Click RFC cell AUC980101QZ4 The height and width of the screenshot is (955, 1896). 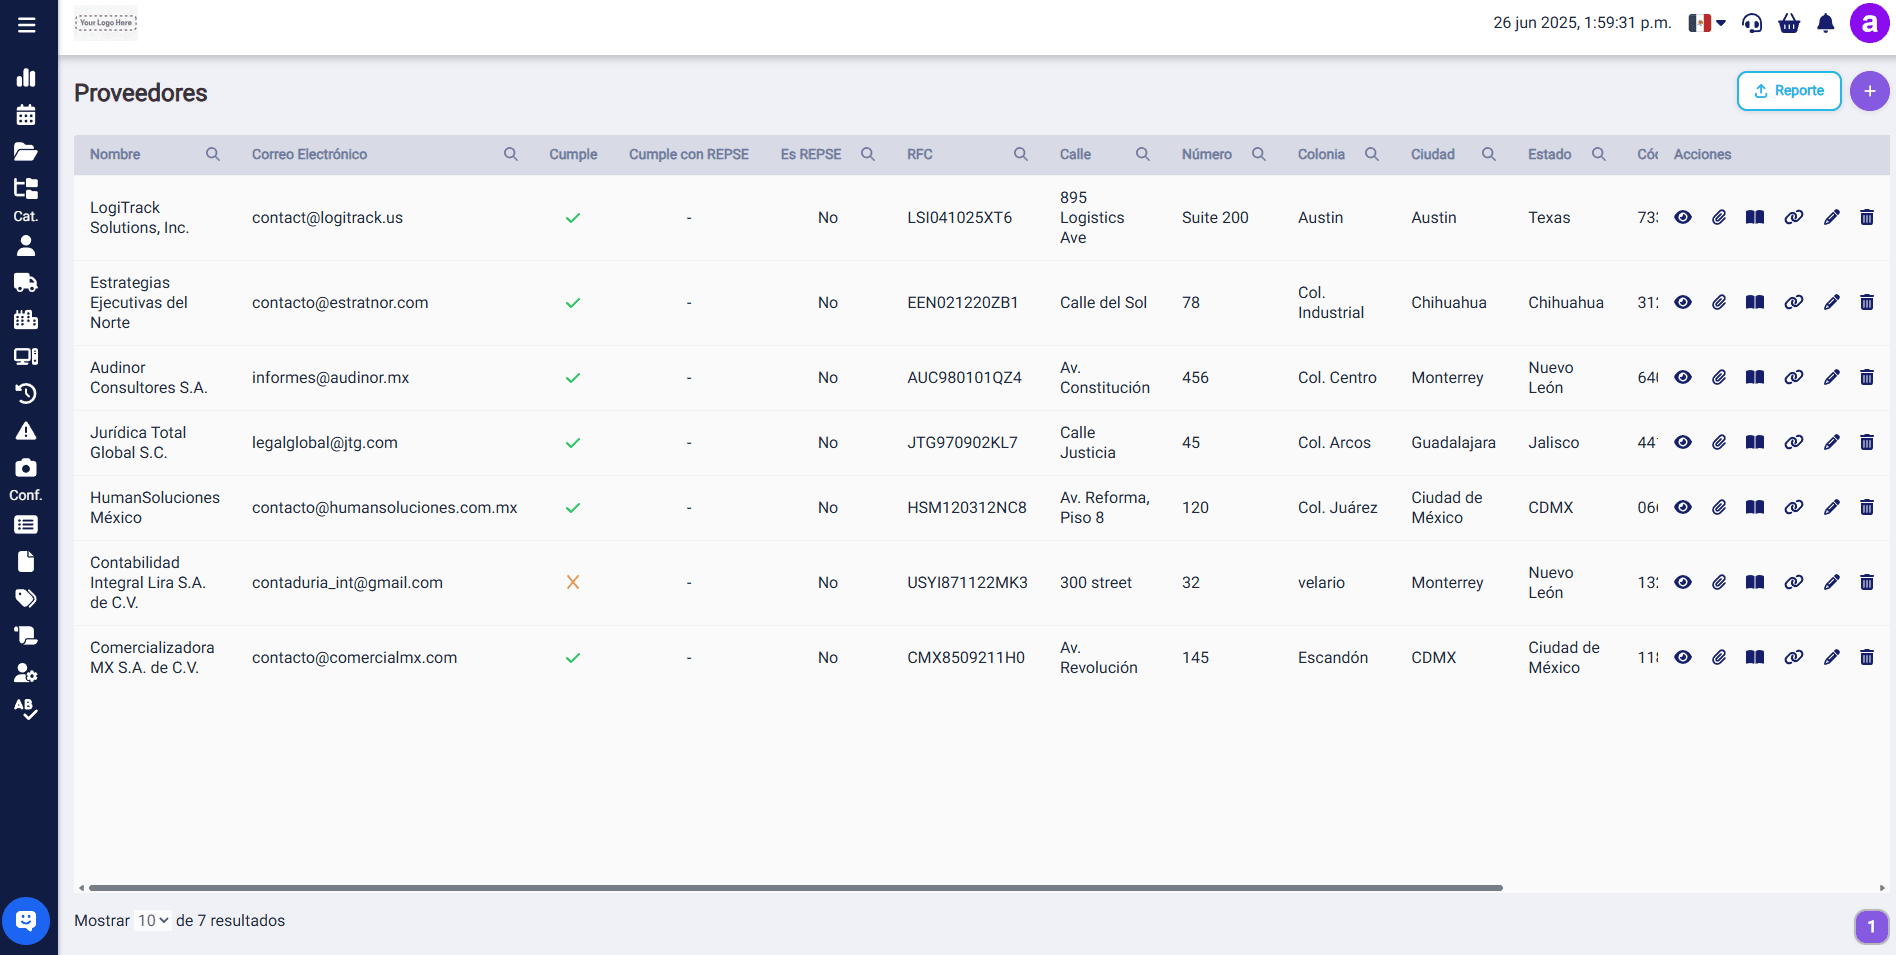click(x=964, y=377)
